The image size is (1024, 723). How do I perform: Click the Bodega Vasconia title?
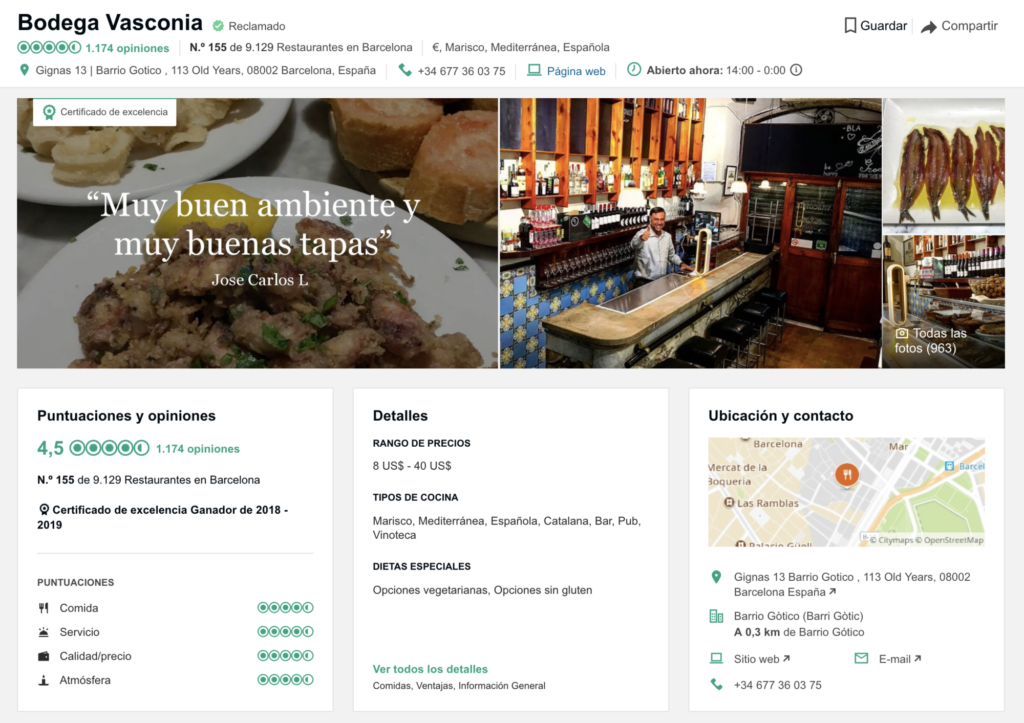(110, 23)
